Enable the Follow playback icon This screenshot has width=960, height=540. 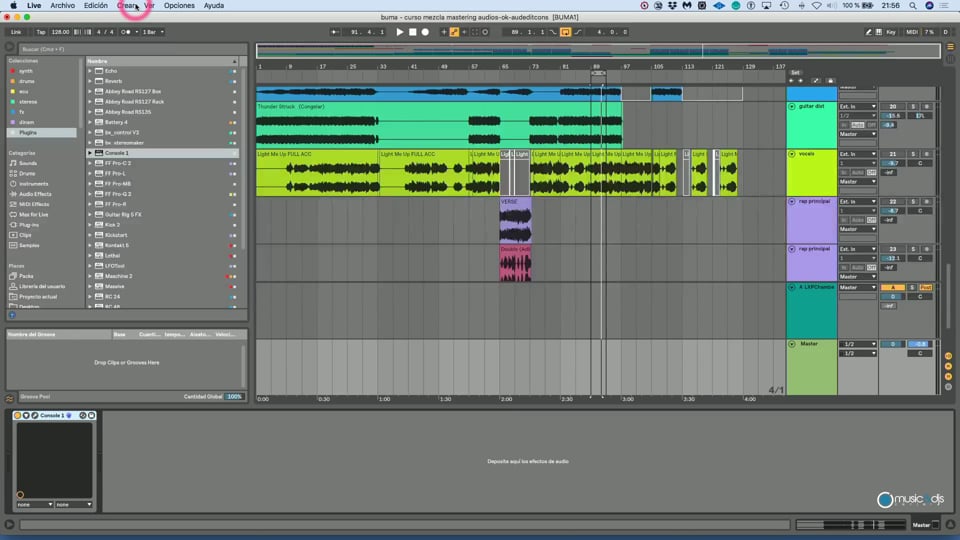[x=334, y=32]
